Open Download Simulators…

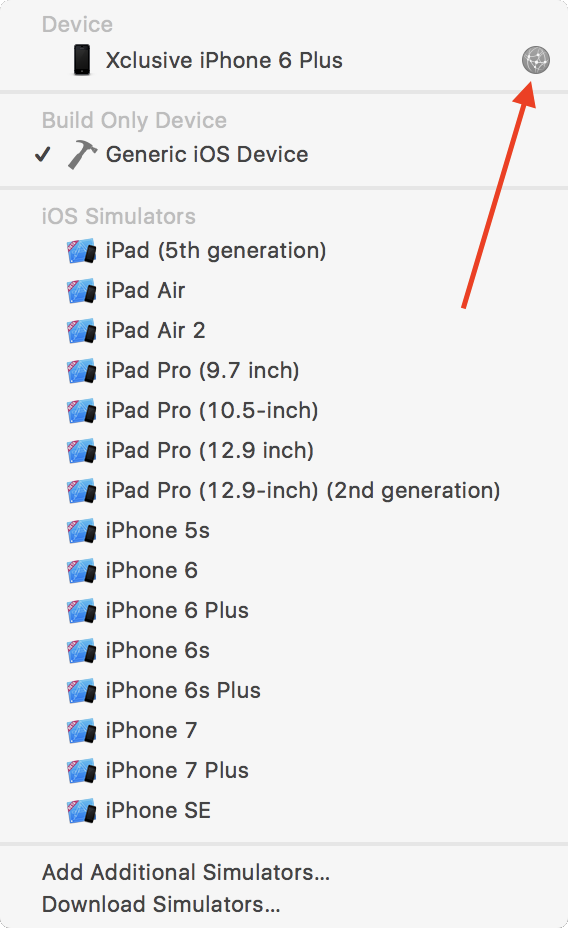point(161,904)
